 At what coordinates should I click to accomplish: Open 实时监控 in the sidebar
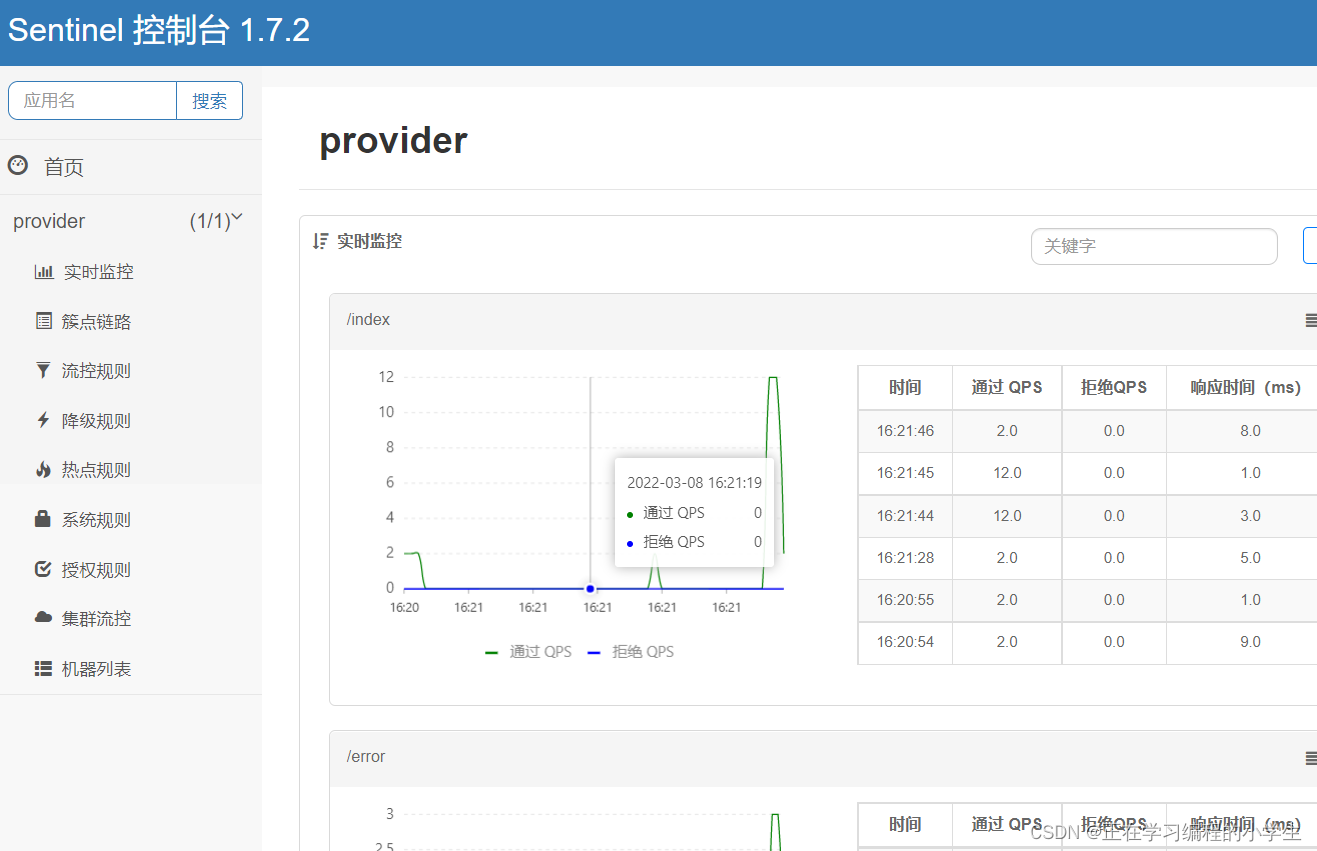pos(98,272)
